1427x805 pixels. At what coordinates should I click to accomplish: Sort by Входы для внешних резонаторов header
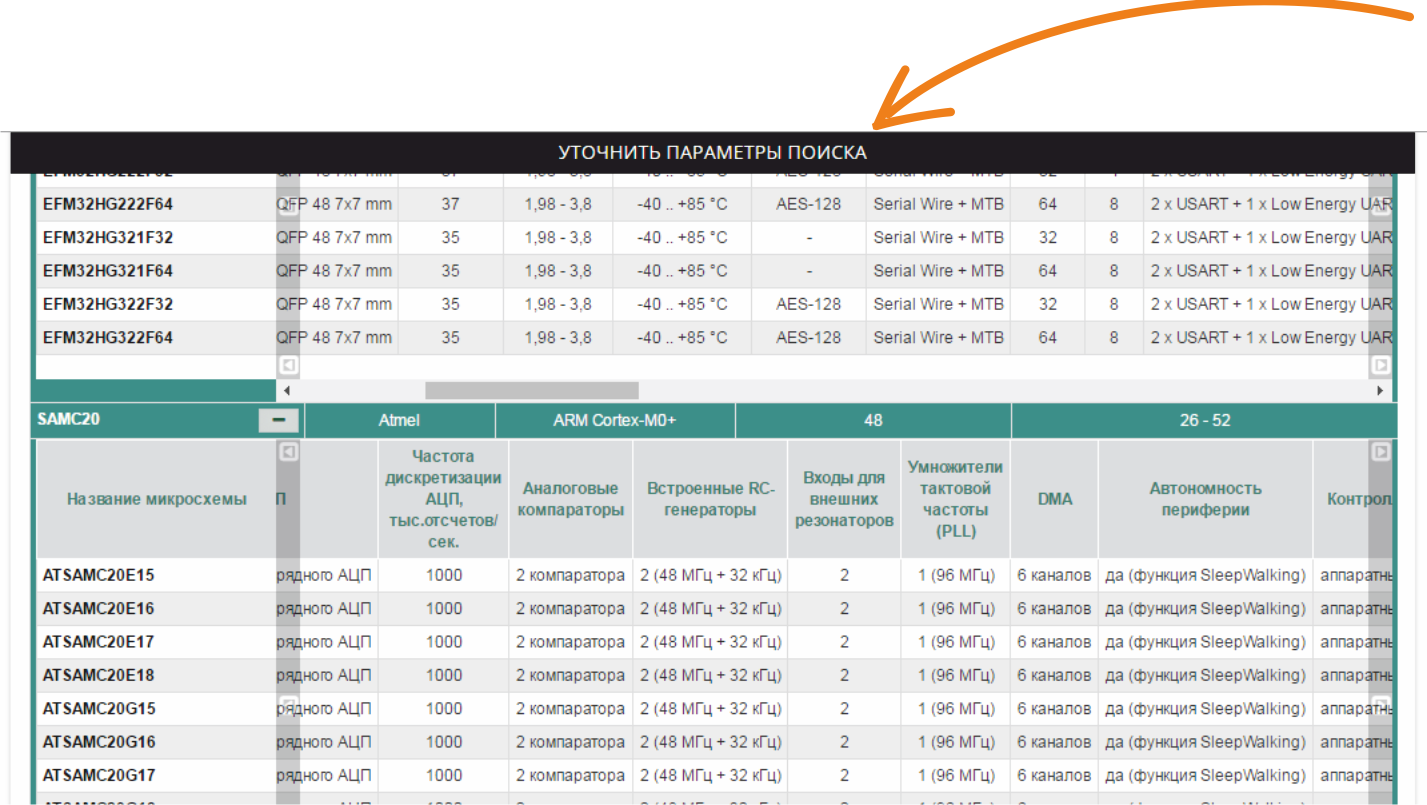pyautogui.click(x=844, y=499)
